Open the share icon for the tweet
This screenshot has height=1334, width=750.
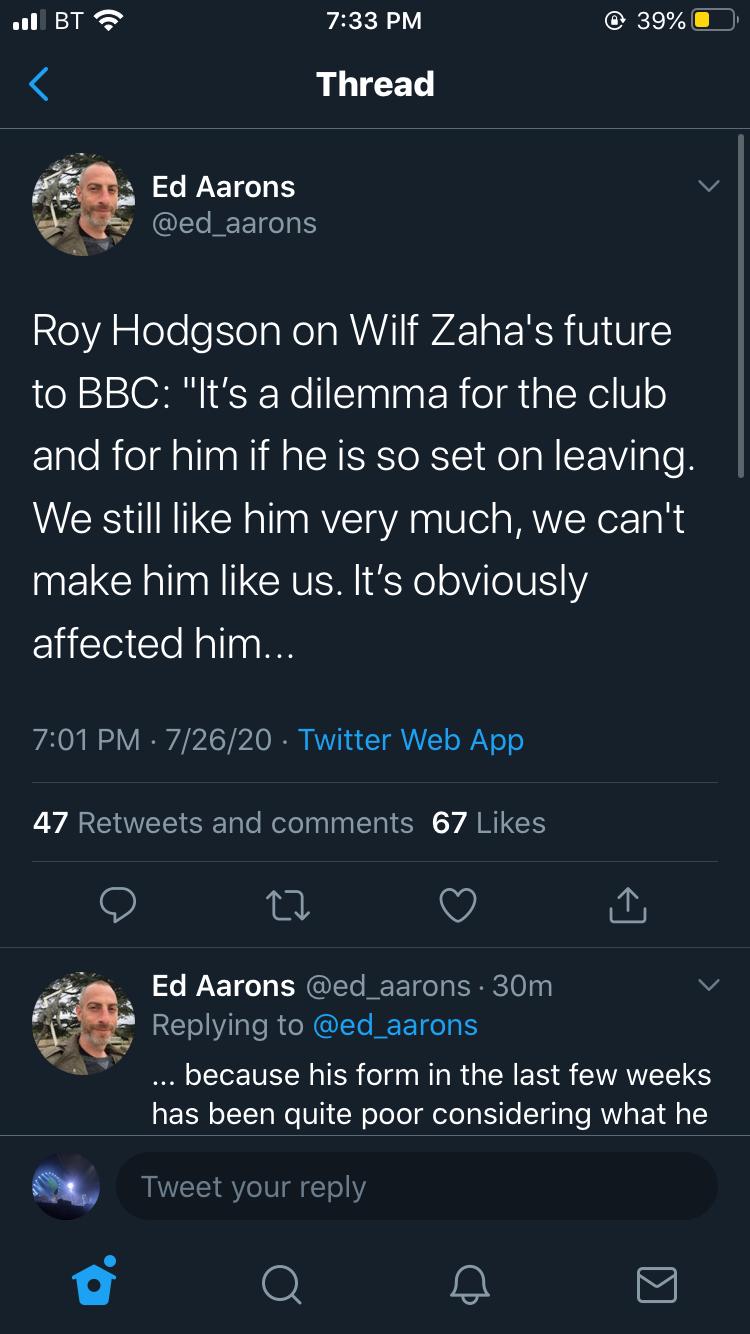pos(628,905)
